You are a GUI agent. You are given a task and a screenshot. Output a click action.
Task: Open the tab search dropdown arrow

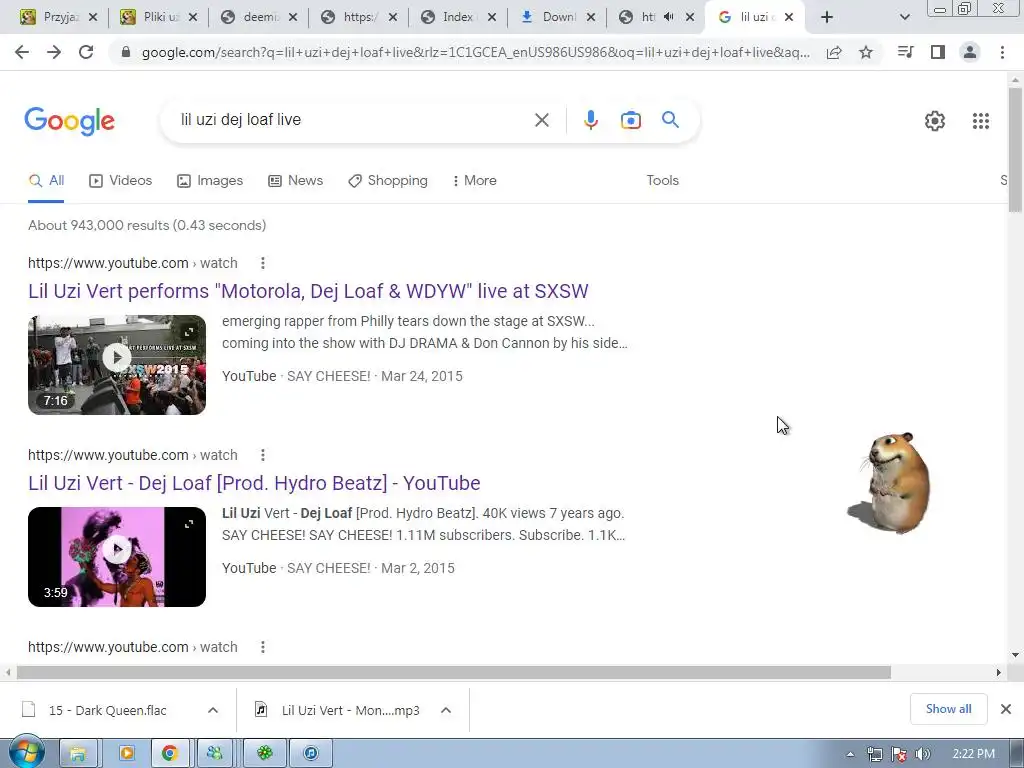click(904, 17)
